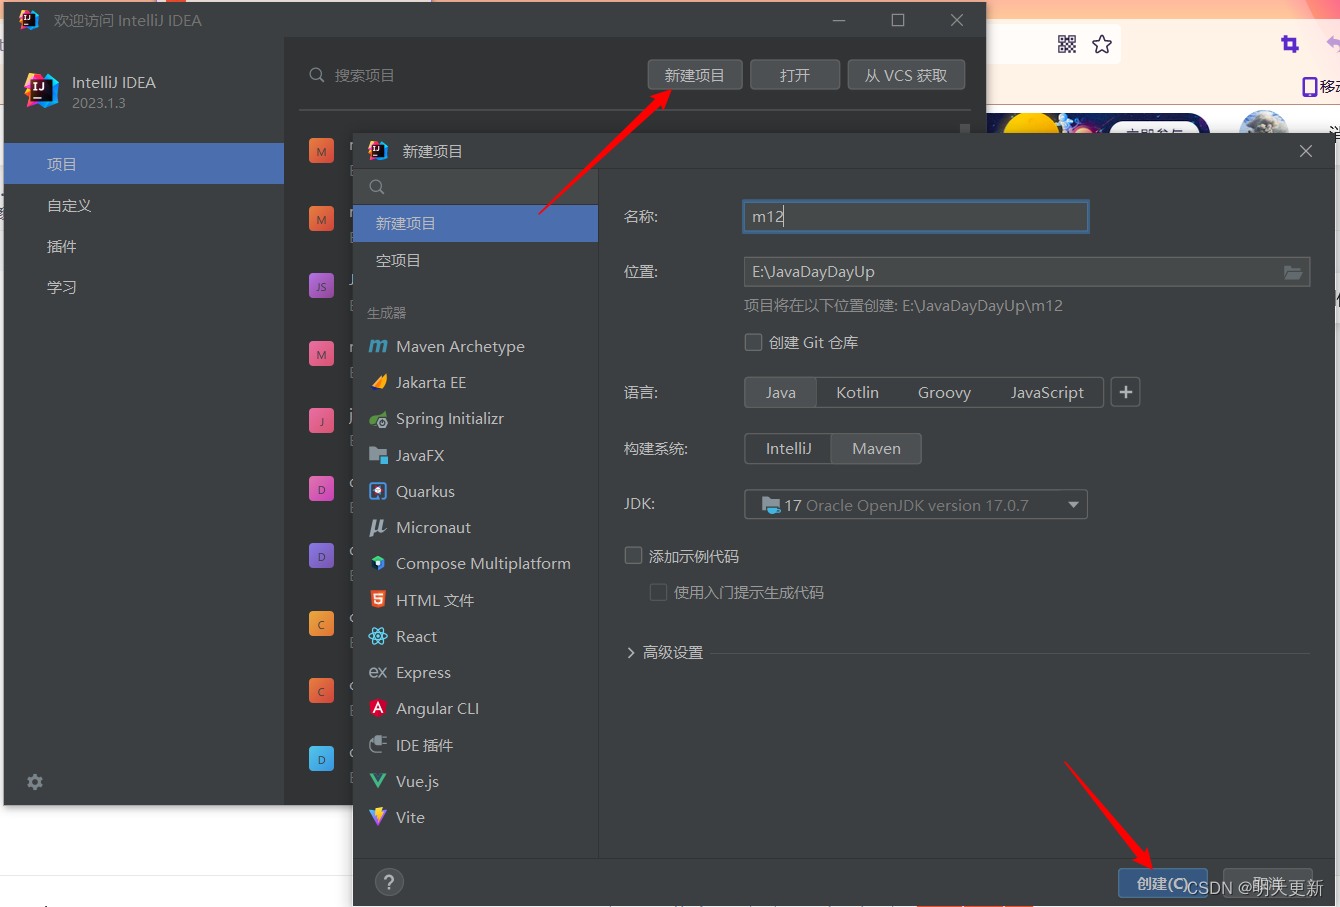The height and width of the screenshot is (907, 1340).
Task: Open the JDK version dropdown
Action: [x=916, y=505]
